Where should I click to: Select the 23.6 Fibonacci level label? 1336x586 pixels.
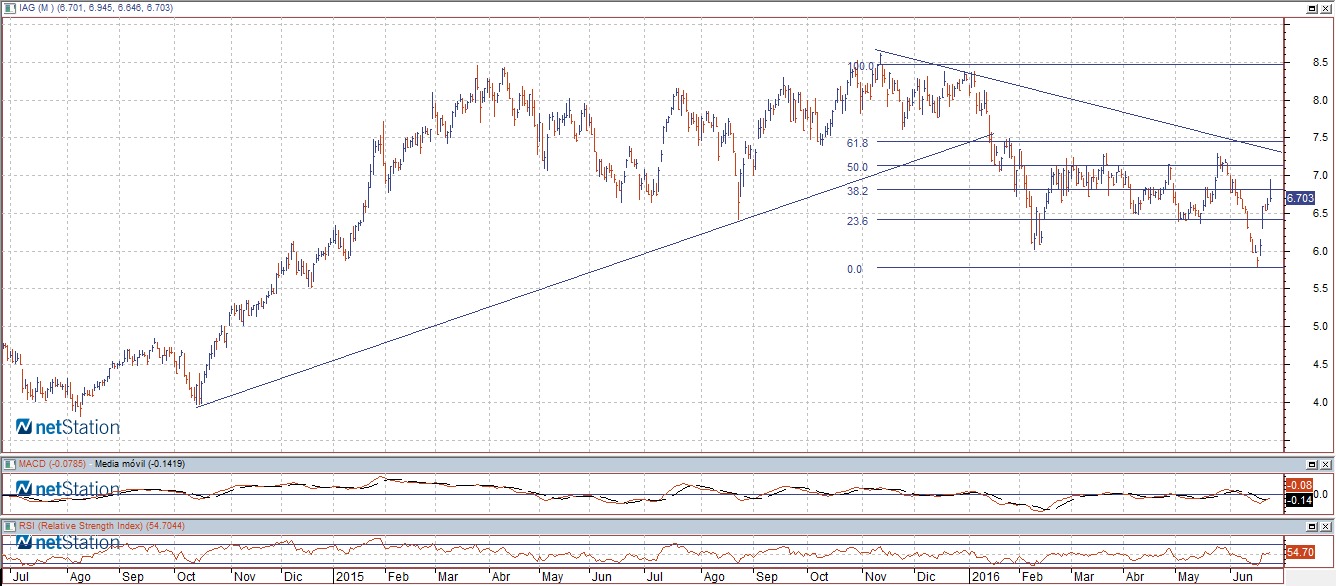tap(856, 221)
